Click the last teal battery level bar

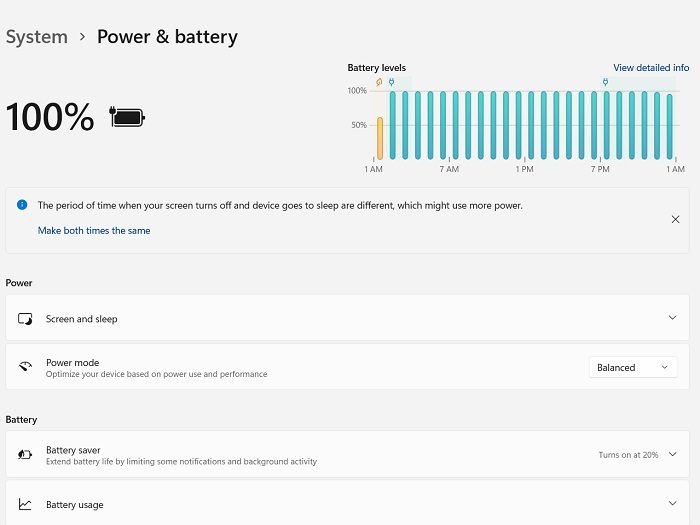(x=669, y=127)
